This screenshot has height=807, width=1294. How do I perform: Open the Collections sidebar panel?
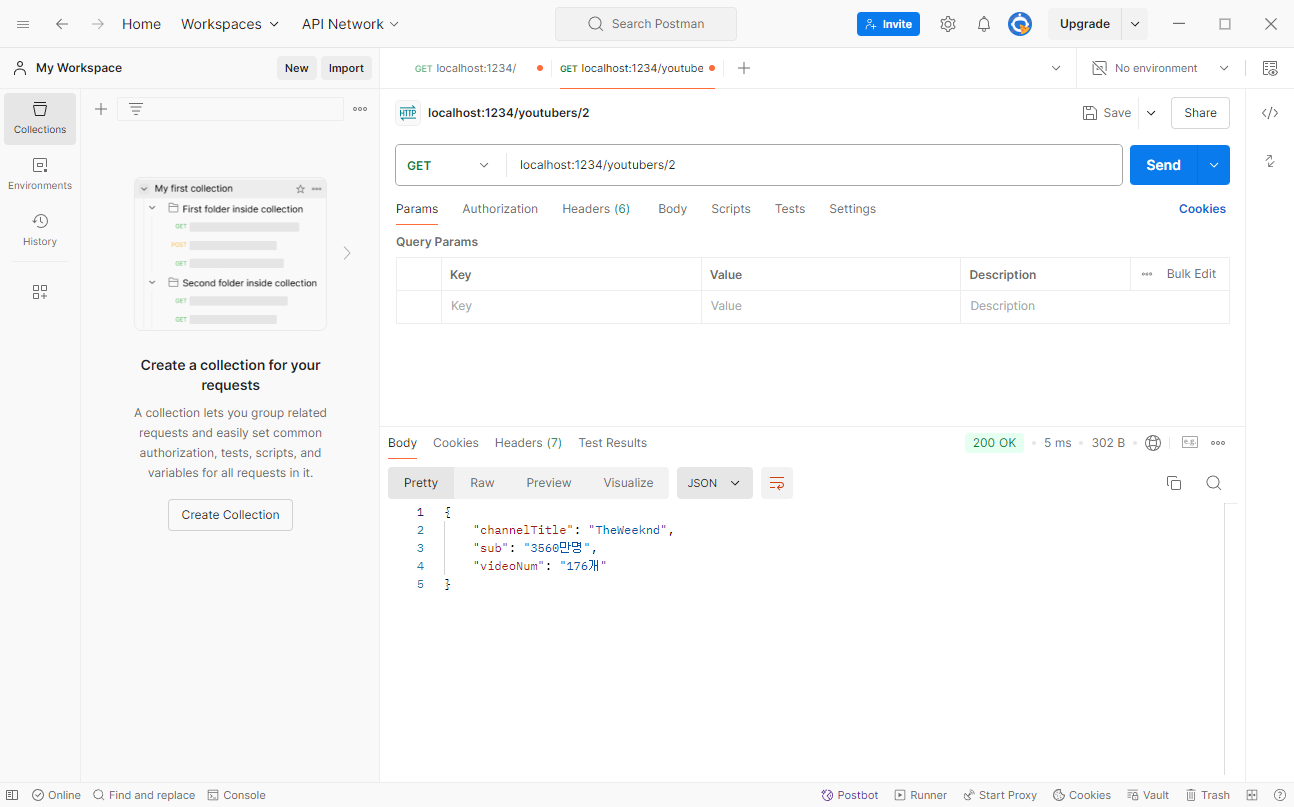(x=40, y=118)
